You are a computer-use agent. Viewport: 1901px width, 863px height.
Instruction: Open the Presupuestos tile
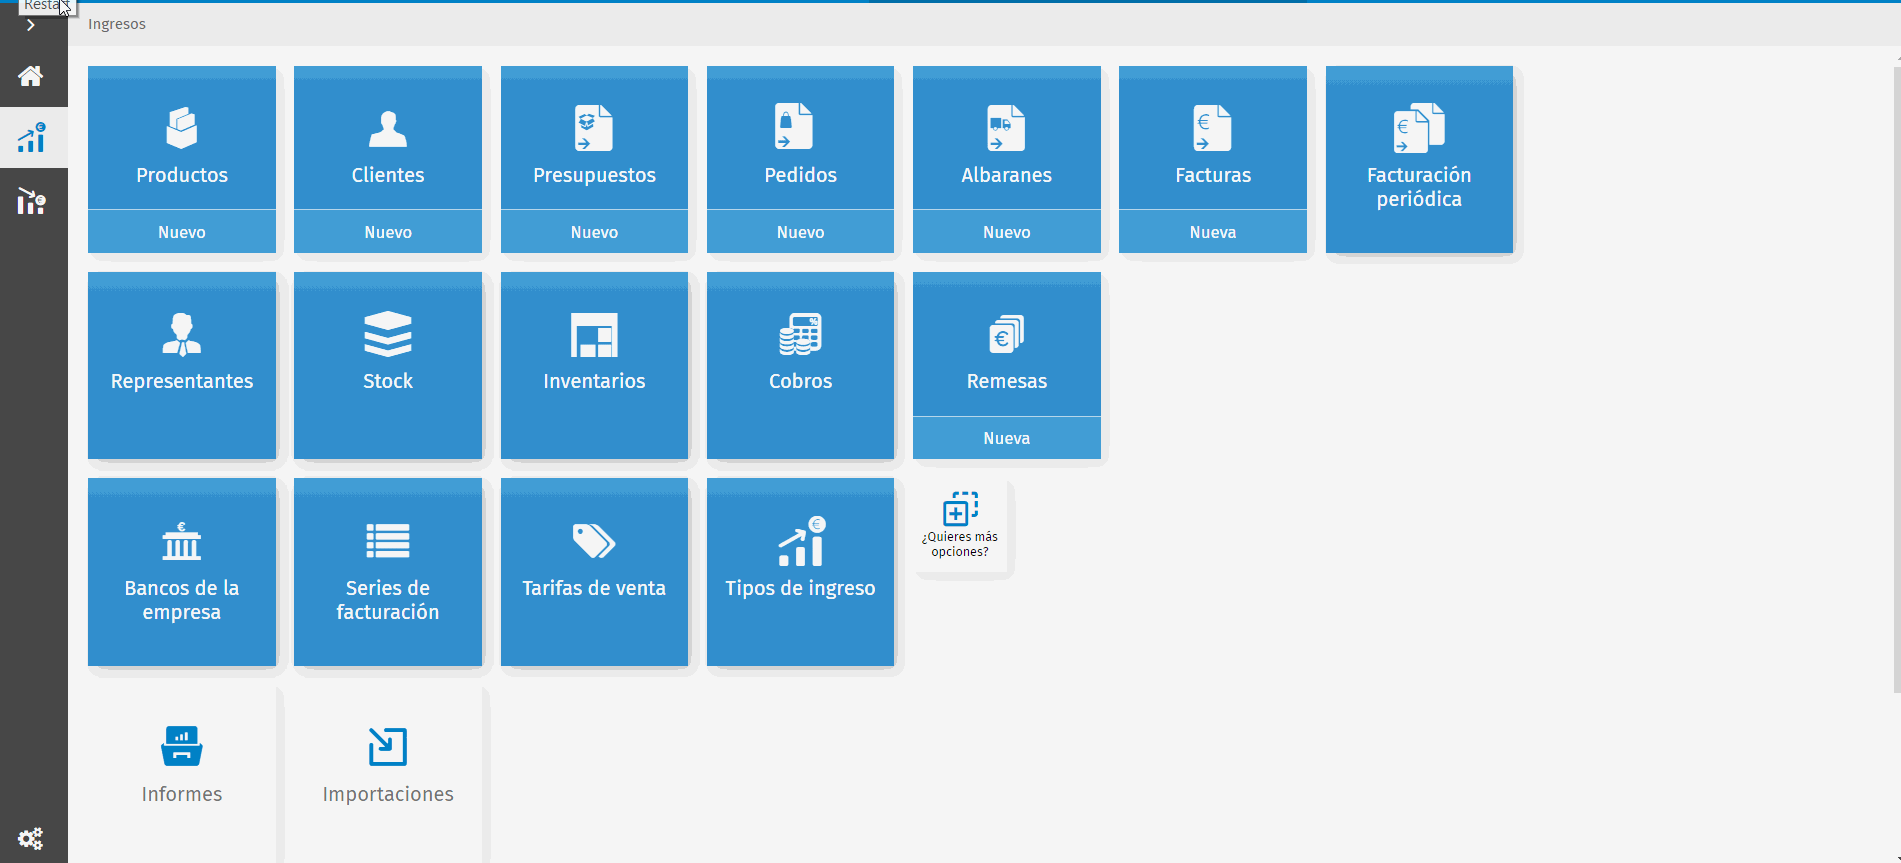[x=594, y=138]
